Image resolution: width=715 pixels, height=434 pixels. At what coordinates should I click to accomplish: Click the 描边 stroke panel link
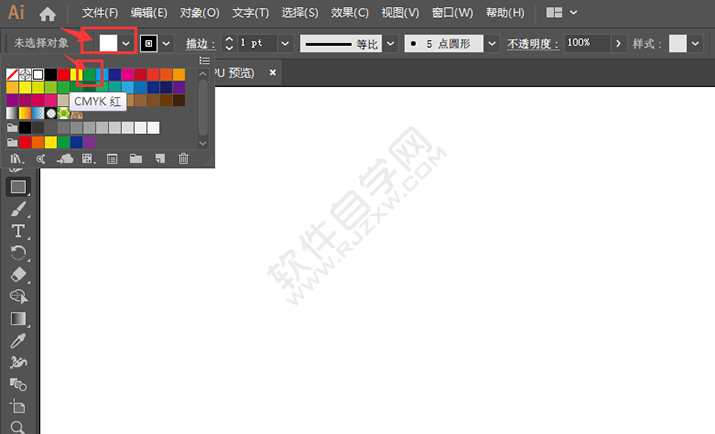coord(200,44)
